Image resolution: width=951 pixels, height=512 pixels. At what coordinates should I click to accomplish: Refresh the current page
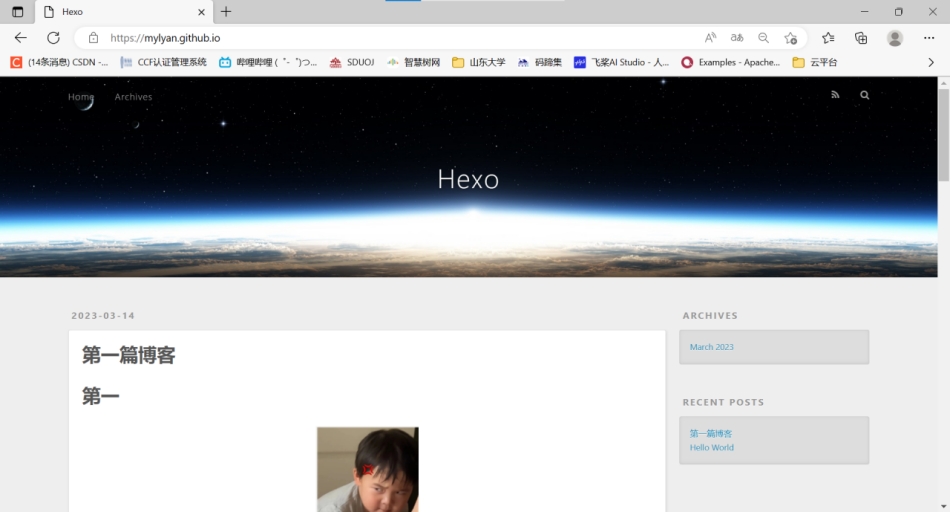coord(53,38)
